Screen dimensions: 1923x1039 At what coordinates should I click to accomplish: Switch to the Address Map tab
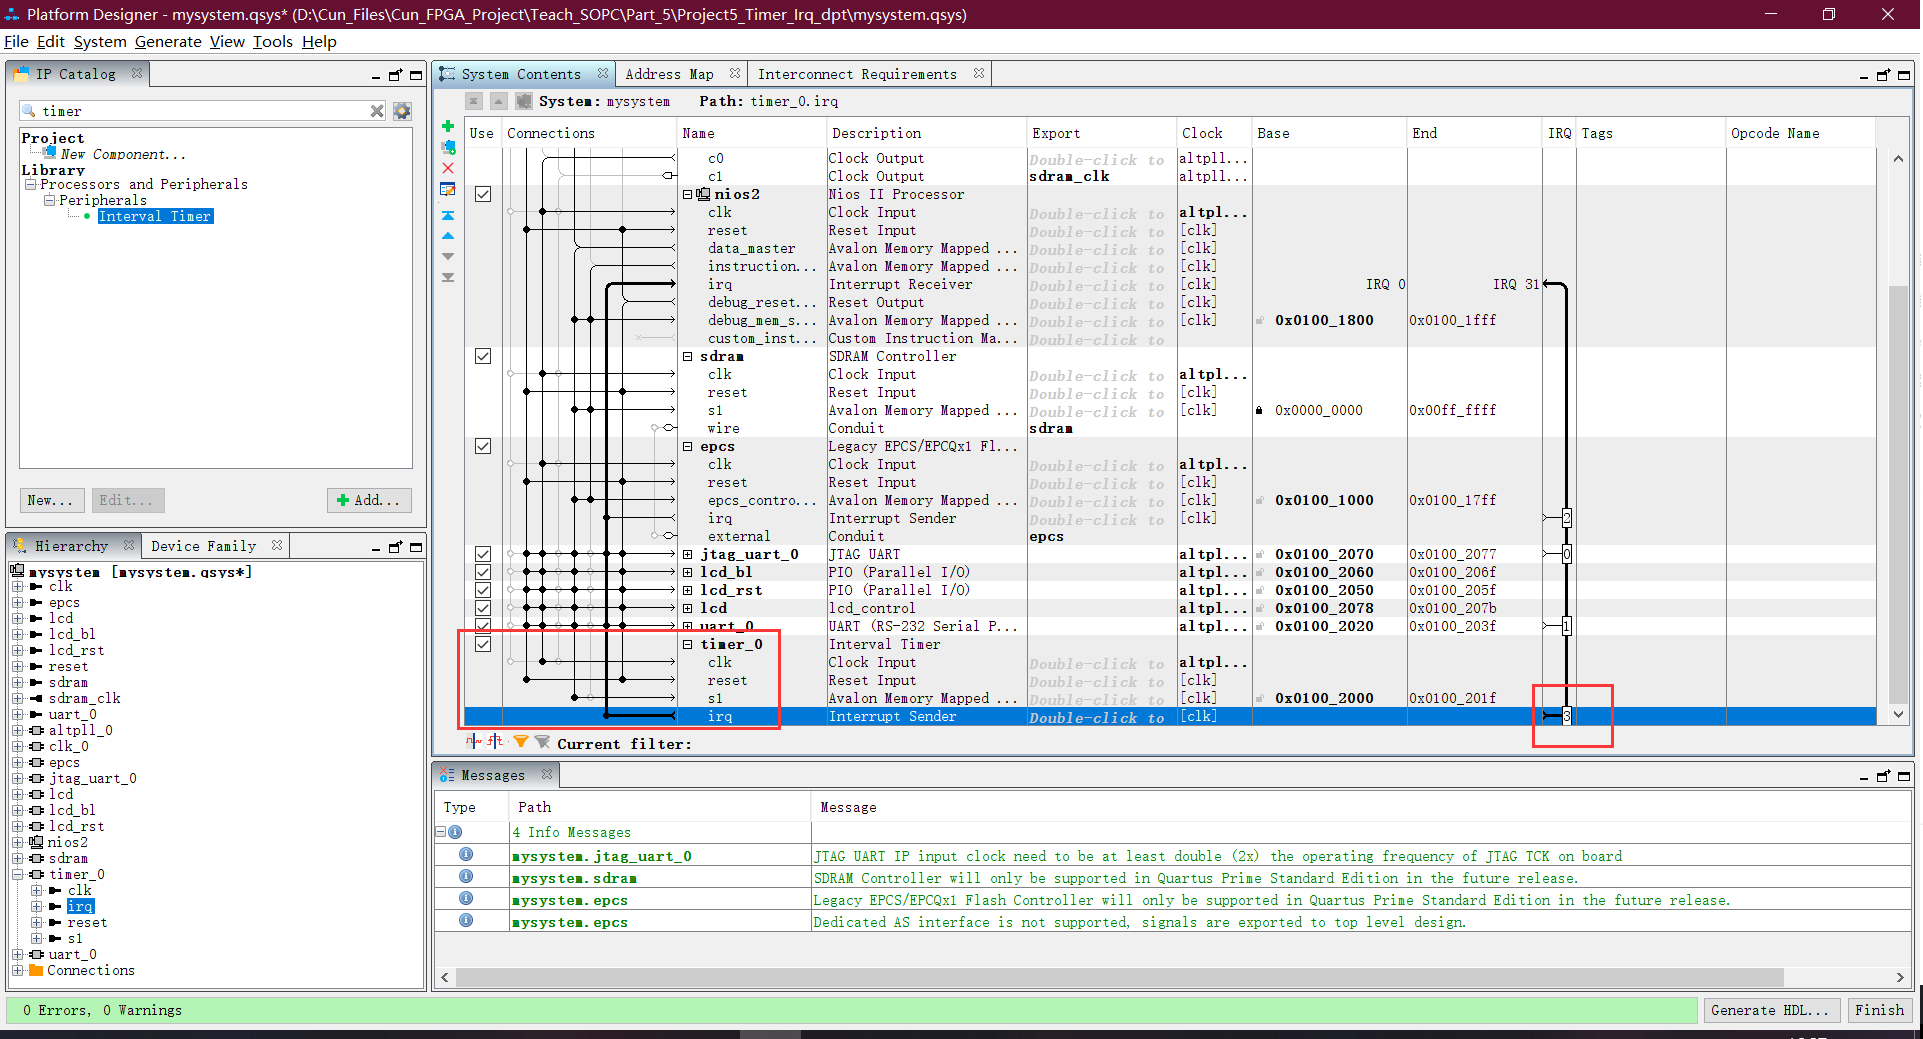[x=669, y=74]
